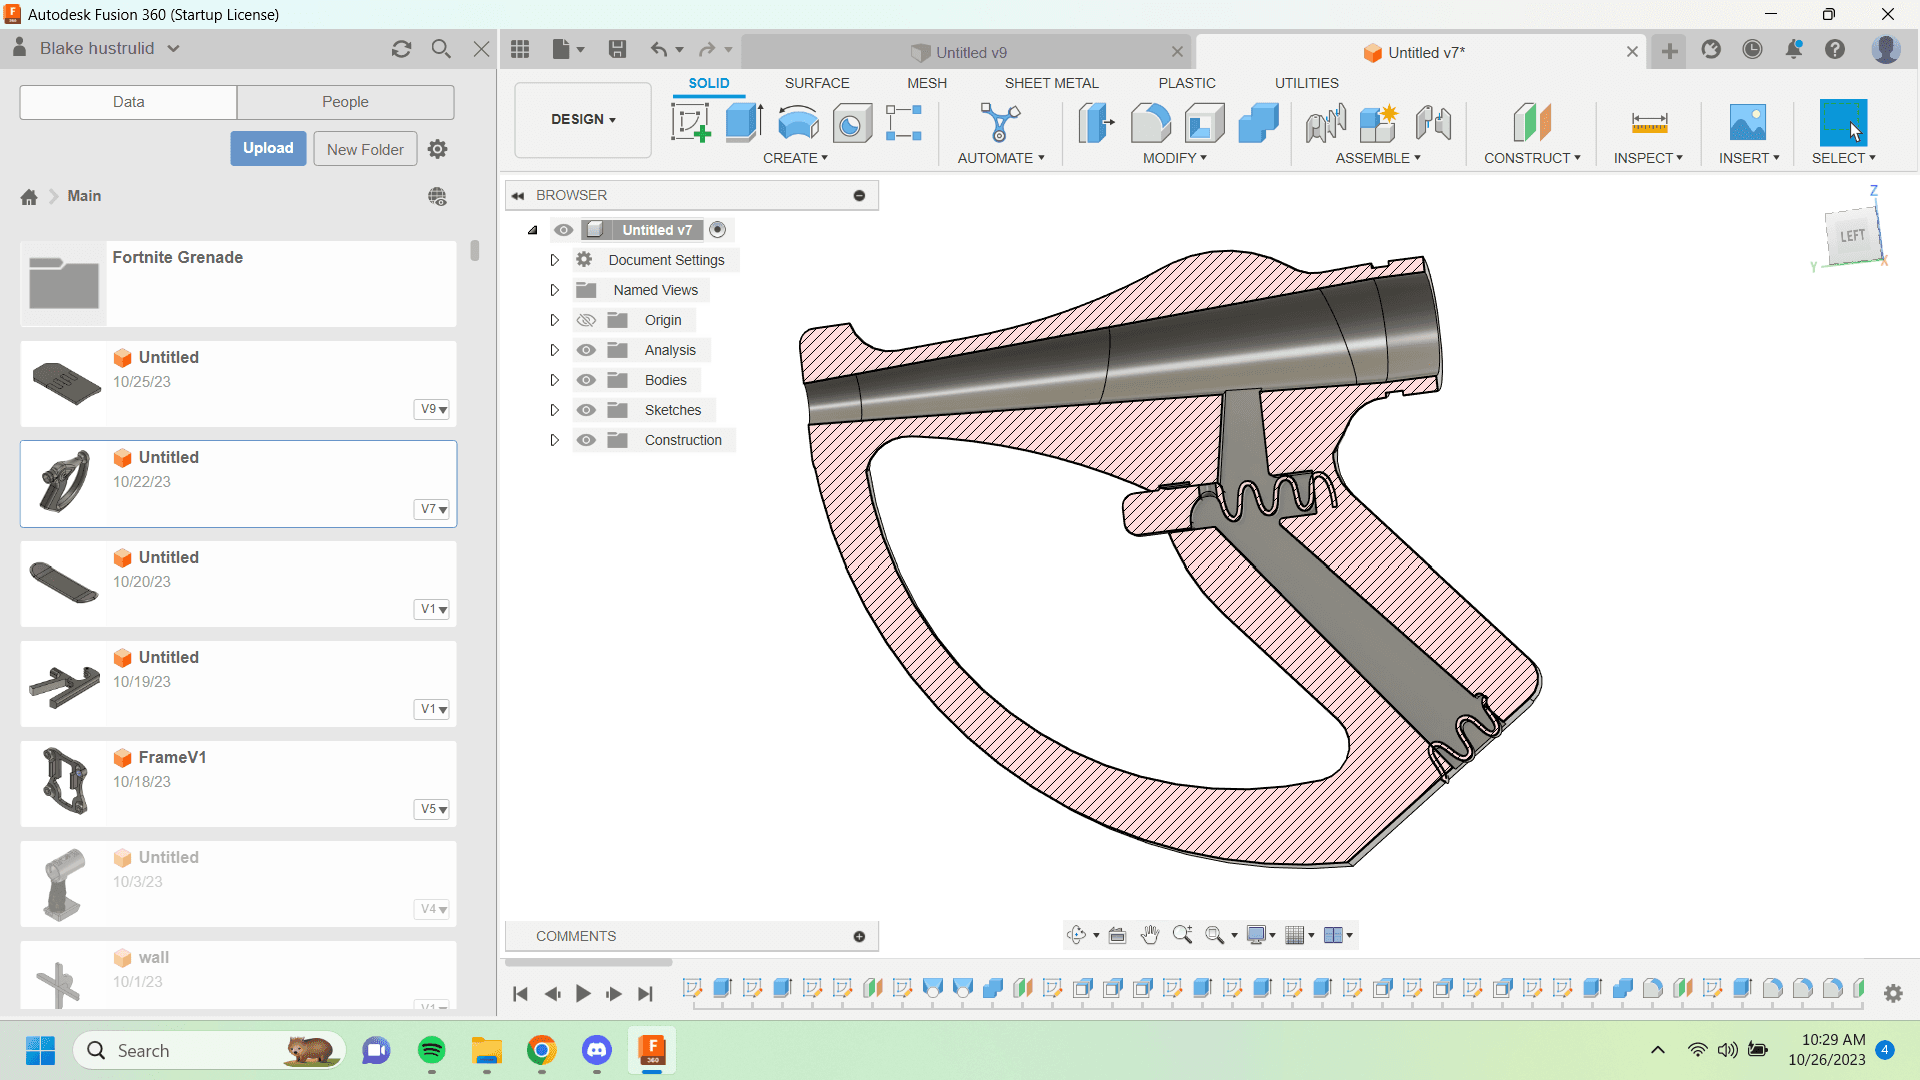Screen dimensions: 1920x1080
Task: Switch to Sheet Metal tab
Action: click(x=1051, y=82)
